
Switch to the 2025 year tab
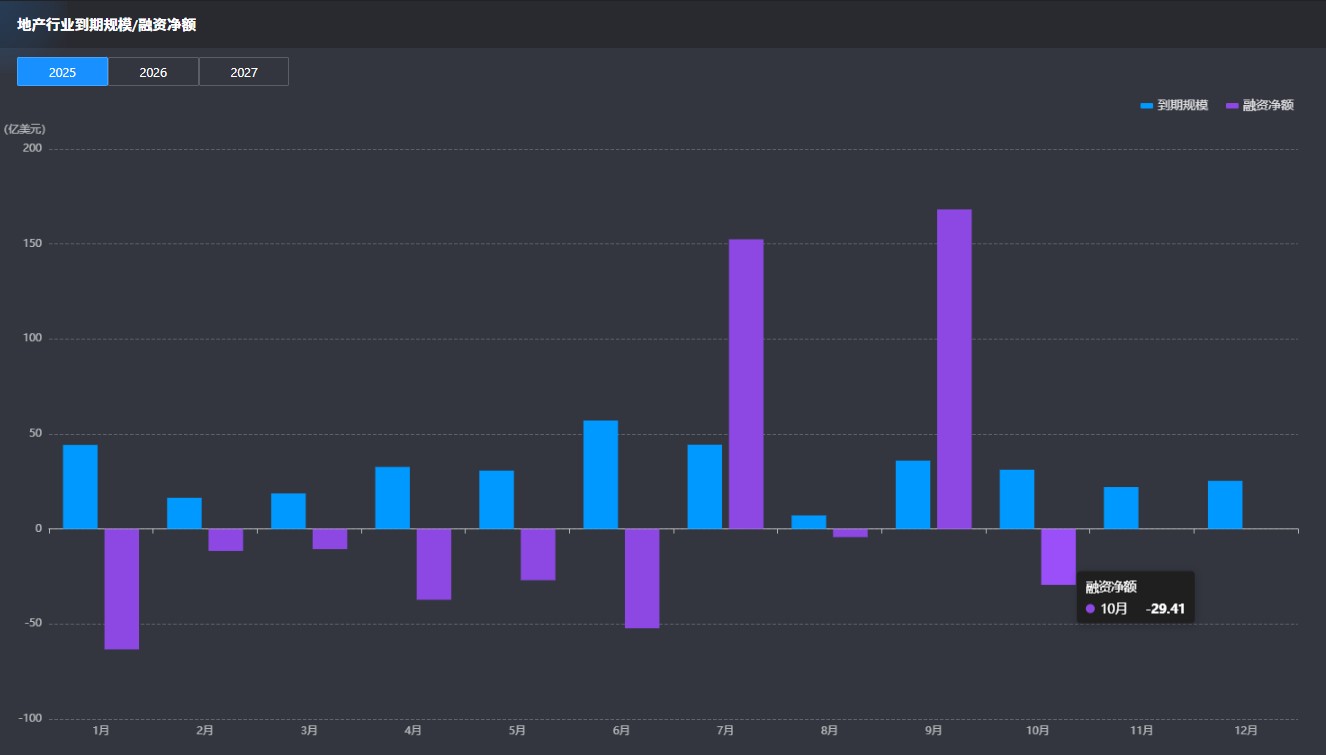(62, 72)
